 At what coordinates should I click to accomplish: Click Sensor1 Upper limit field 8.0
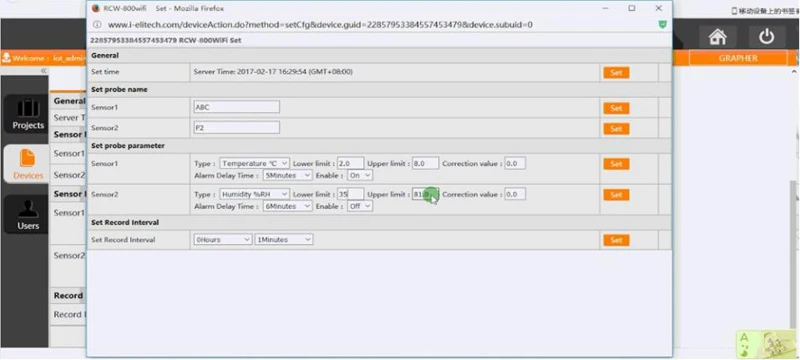coord(426,163)
